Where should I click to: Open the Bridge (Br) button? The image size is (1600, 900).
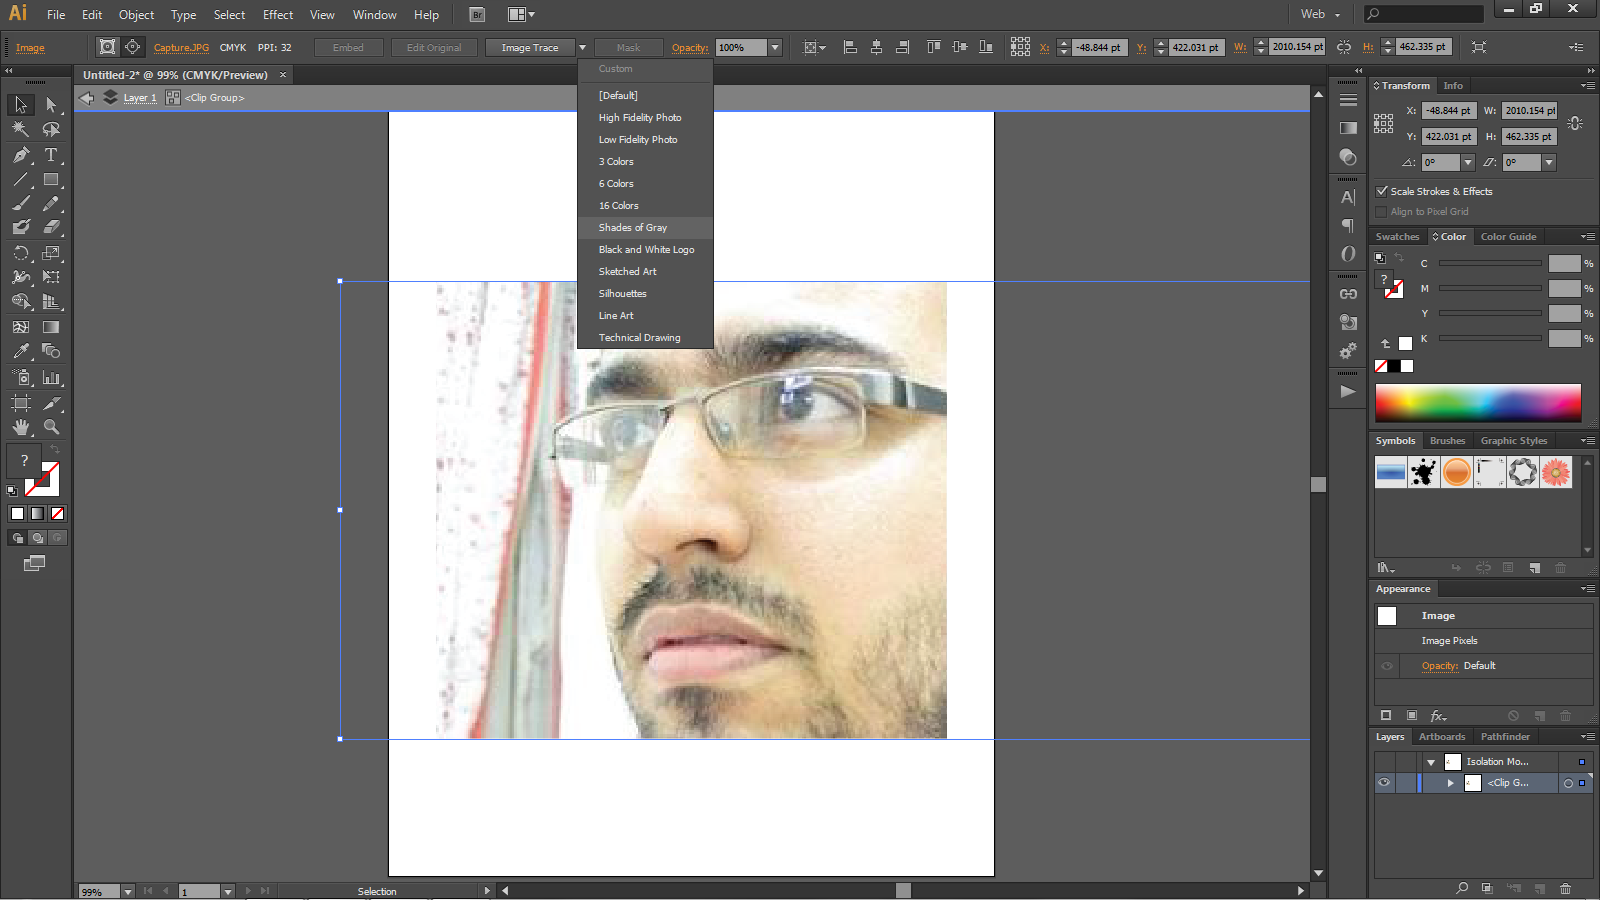[x=477, y=15]
